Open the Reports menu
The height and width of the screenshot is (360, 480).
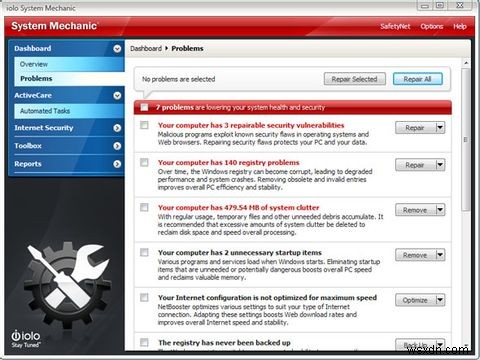28,164
